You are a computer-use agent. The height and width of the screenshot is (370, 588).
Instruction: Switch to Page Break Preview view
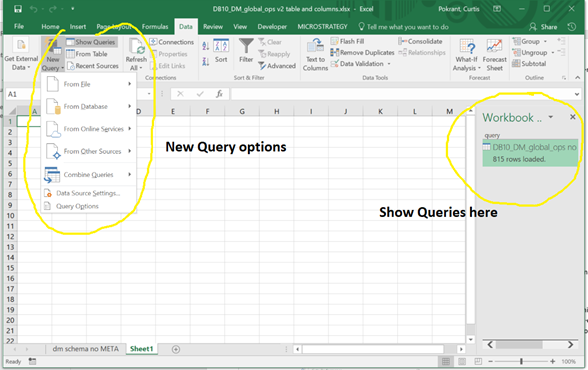(478, 361)
